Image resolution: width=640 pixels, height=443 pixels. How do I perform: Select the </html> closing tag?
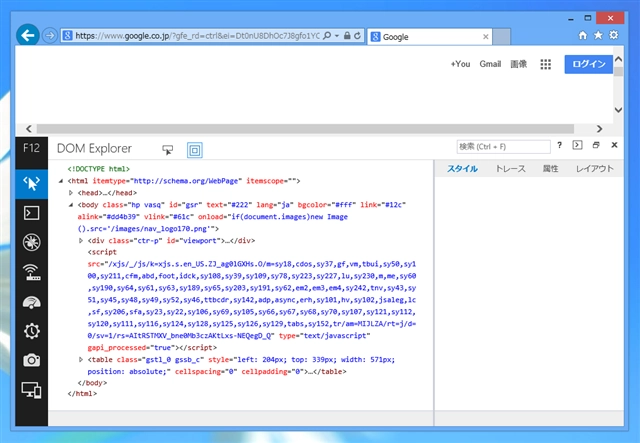click(82, 394)
